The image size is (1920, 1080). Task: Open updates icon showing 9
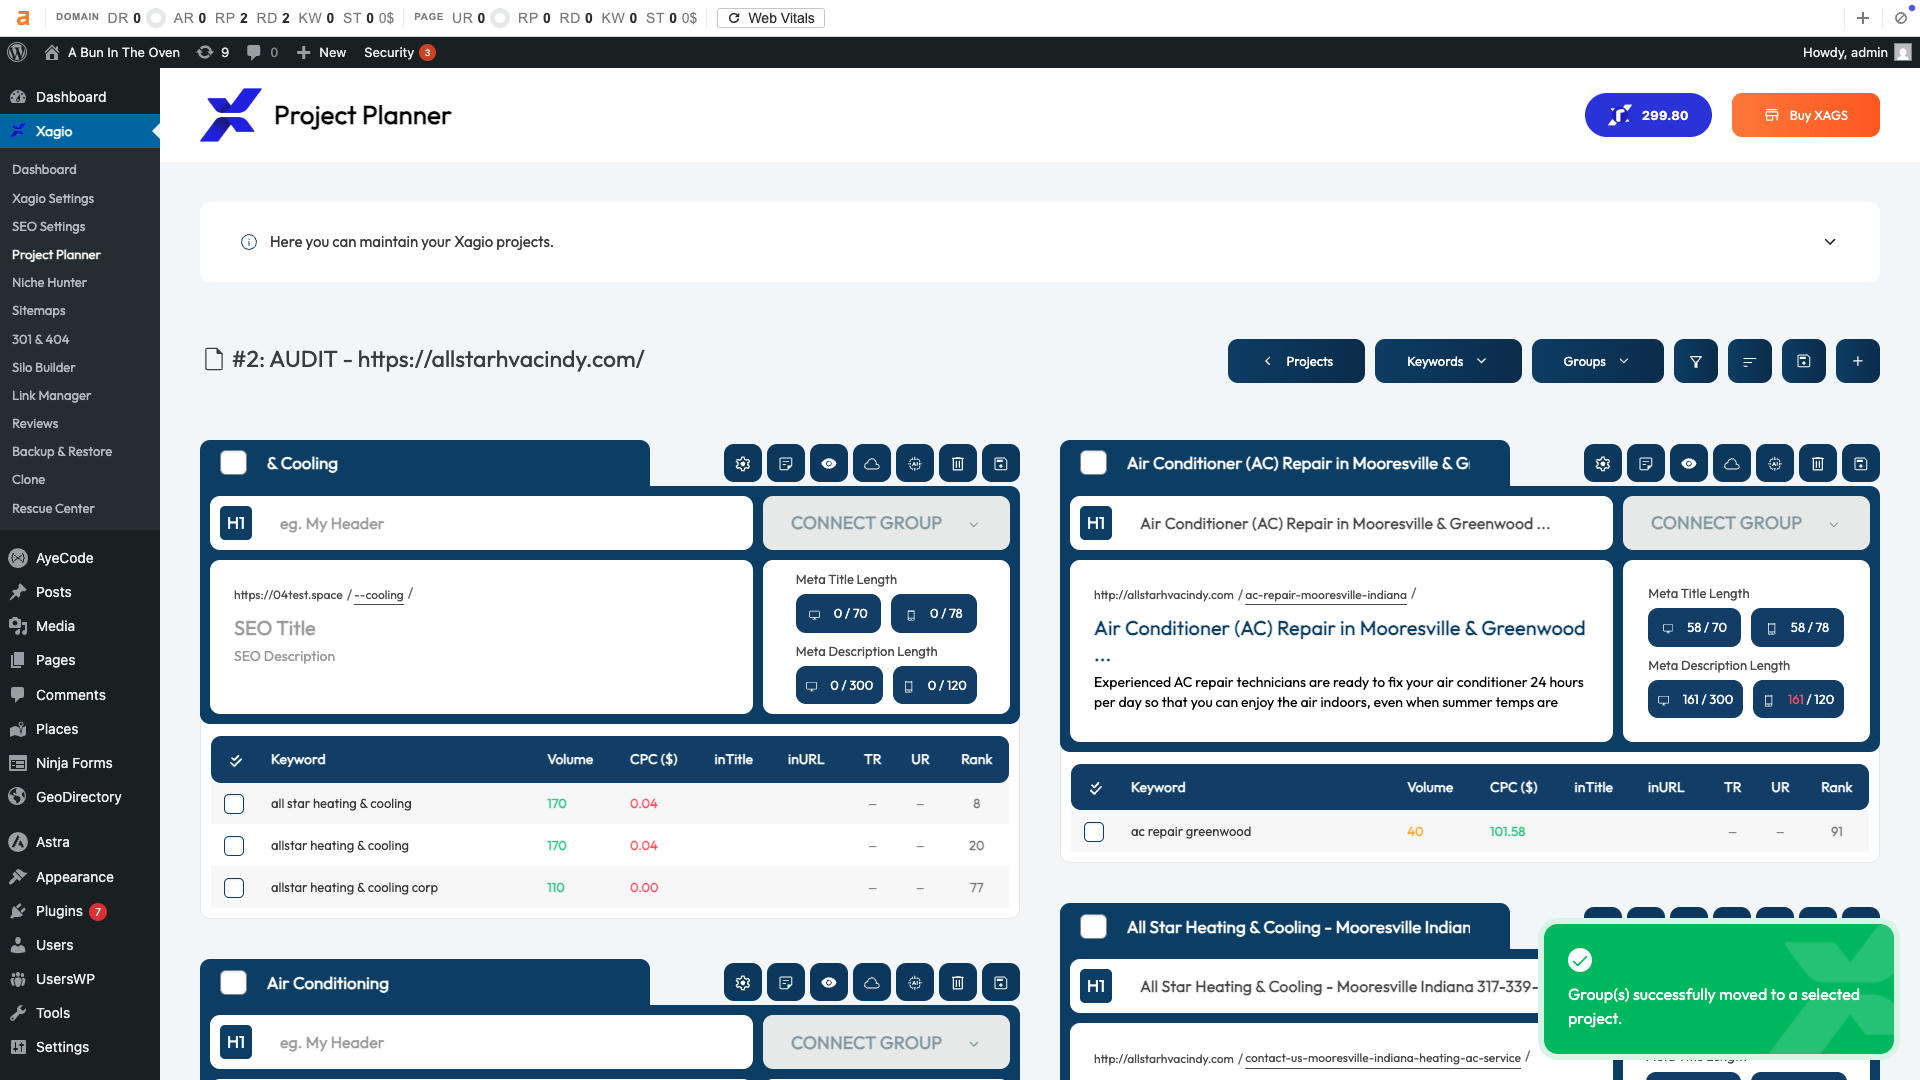212,52
